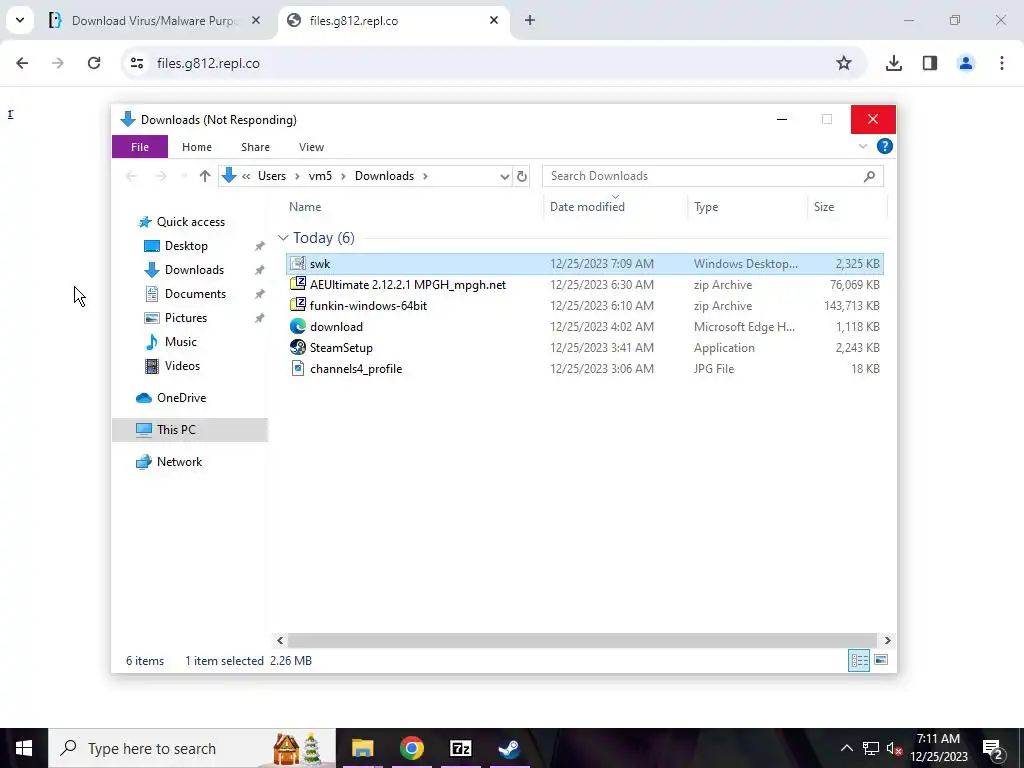The width and height of the screenshot is (1024, 768).
Task: Select the files.g812.repl.co Chrome tab
Action: 392,21
